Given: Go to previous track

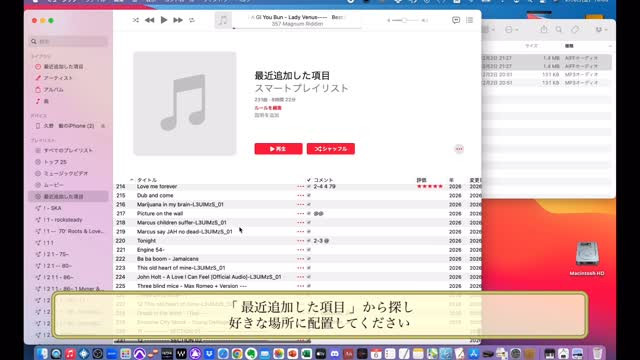Looking at the screenshot, I should point(149,20).
